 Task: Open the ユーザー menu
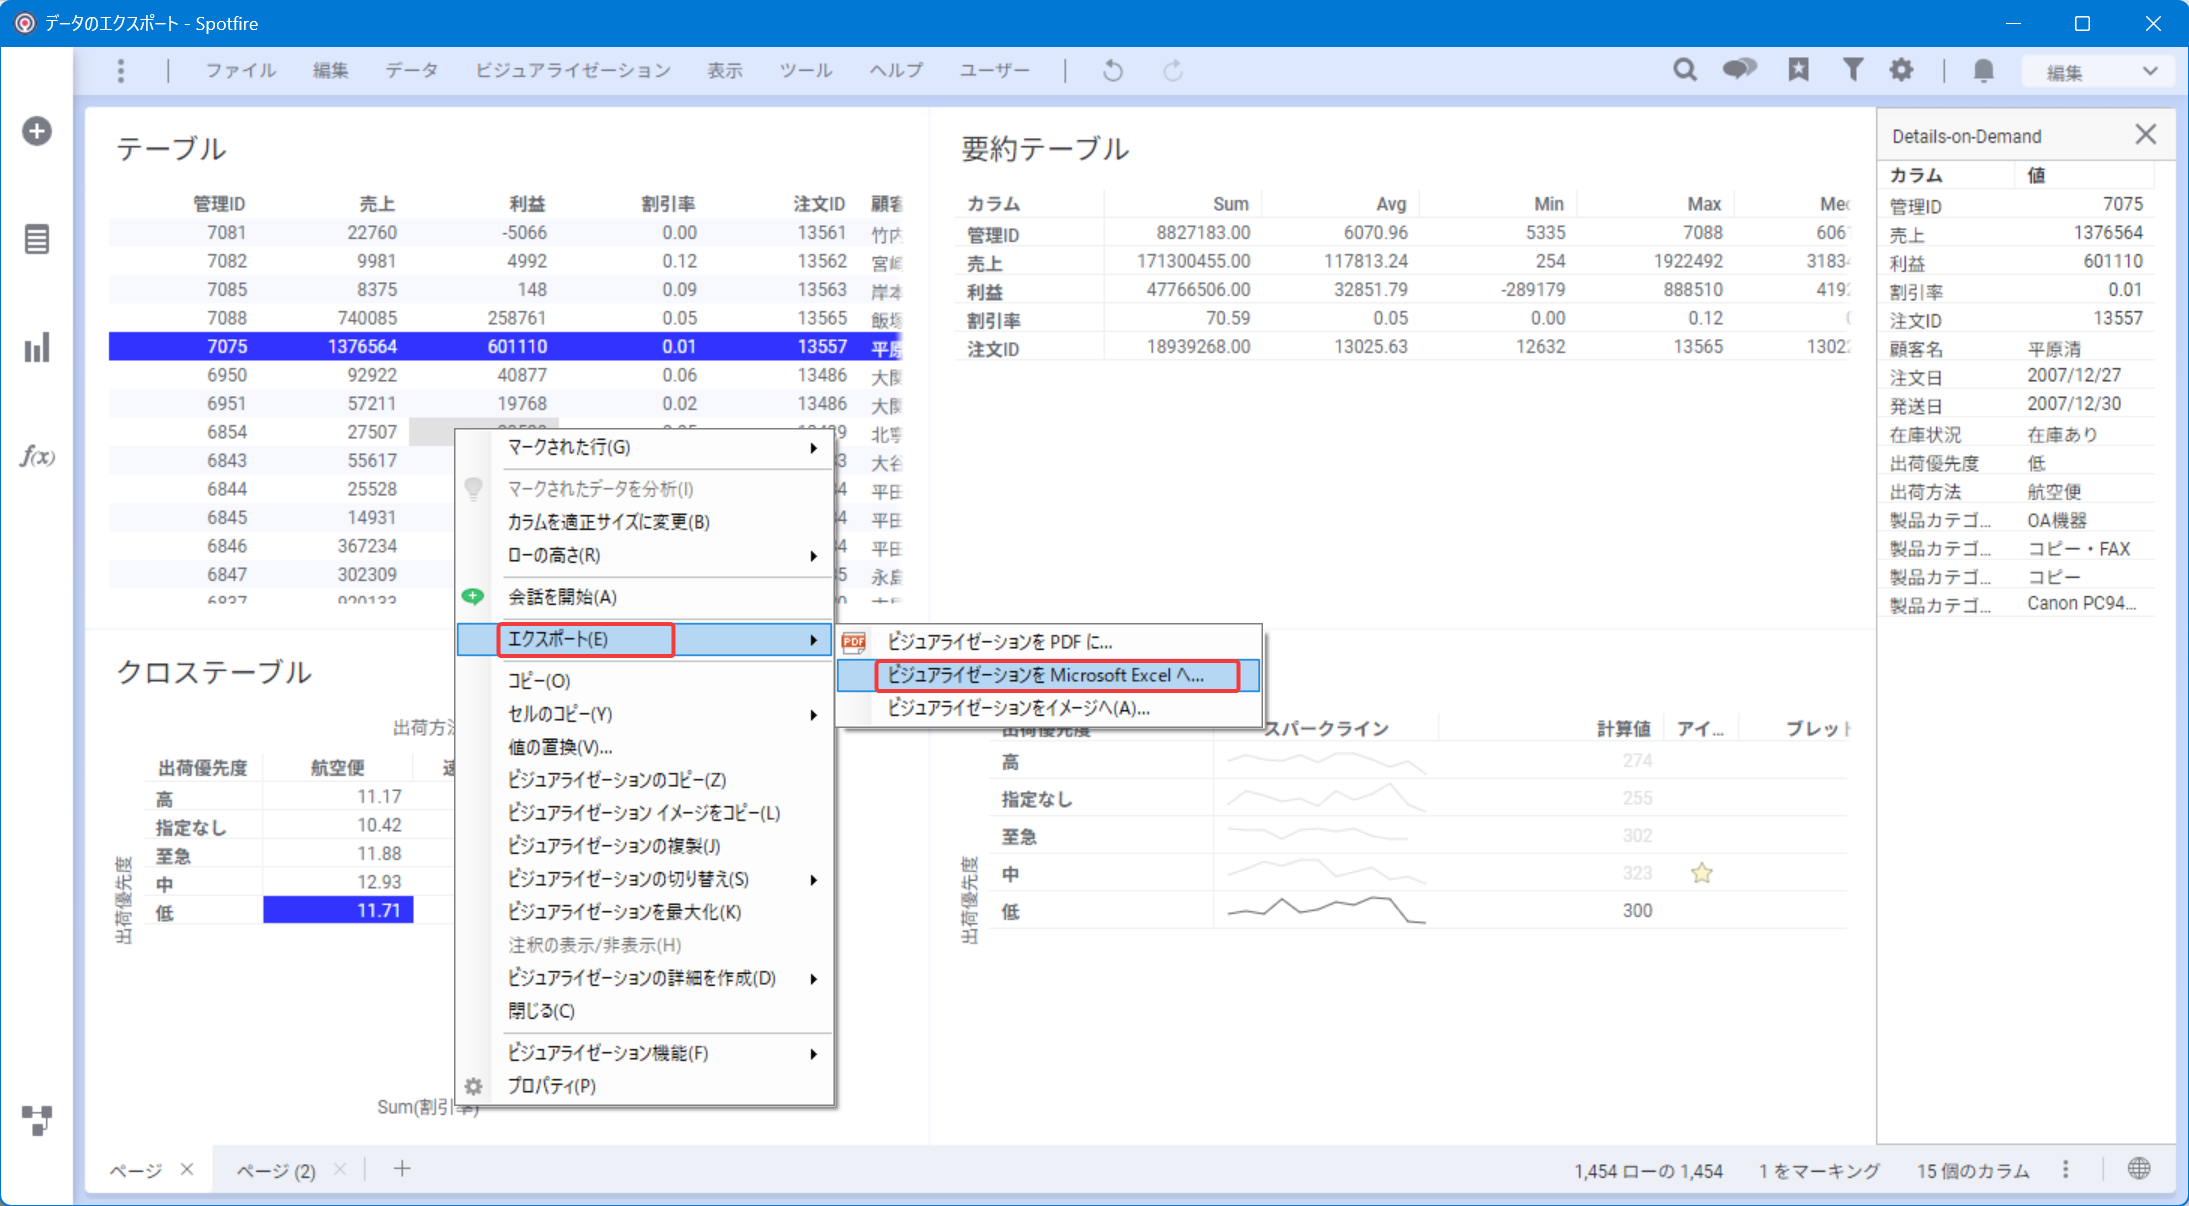point(994,71)
